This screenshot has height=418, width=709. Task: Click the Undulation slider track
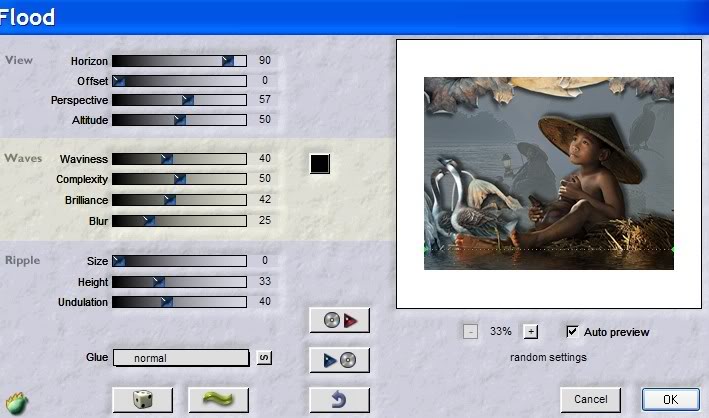click(179, 301)
